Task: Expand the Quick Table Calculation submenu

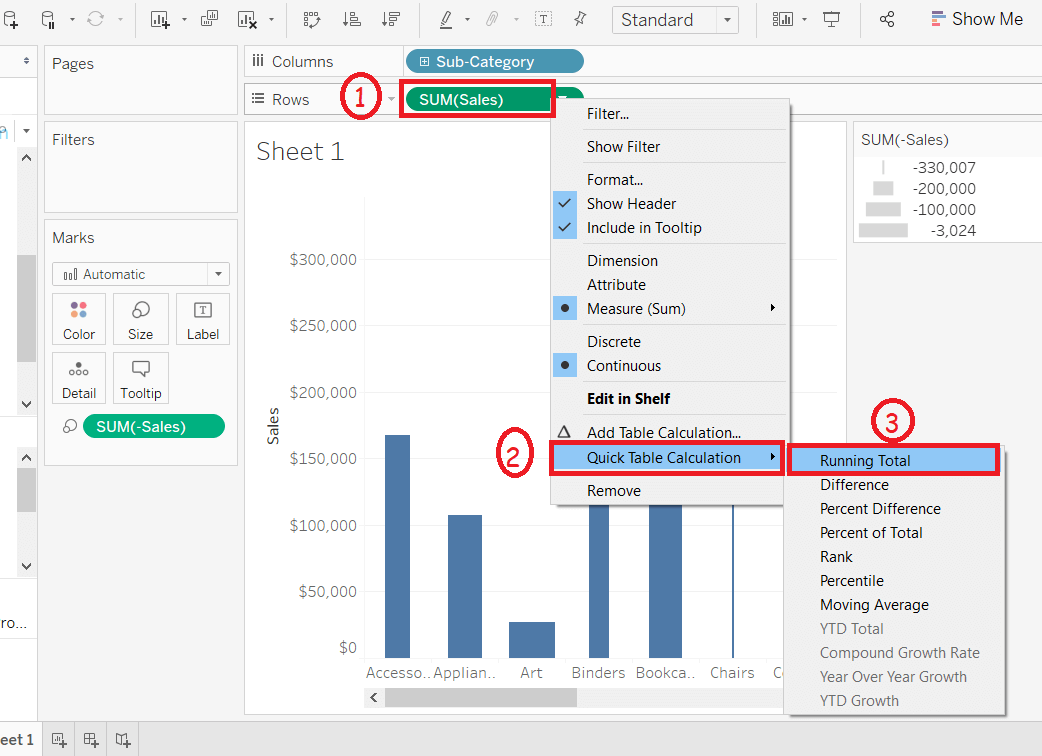Action: (x=667, y=458)
